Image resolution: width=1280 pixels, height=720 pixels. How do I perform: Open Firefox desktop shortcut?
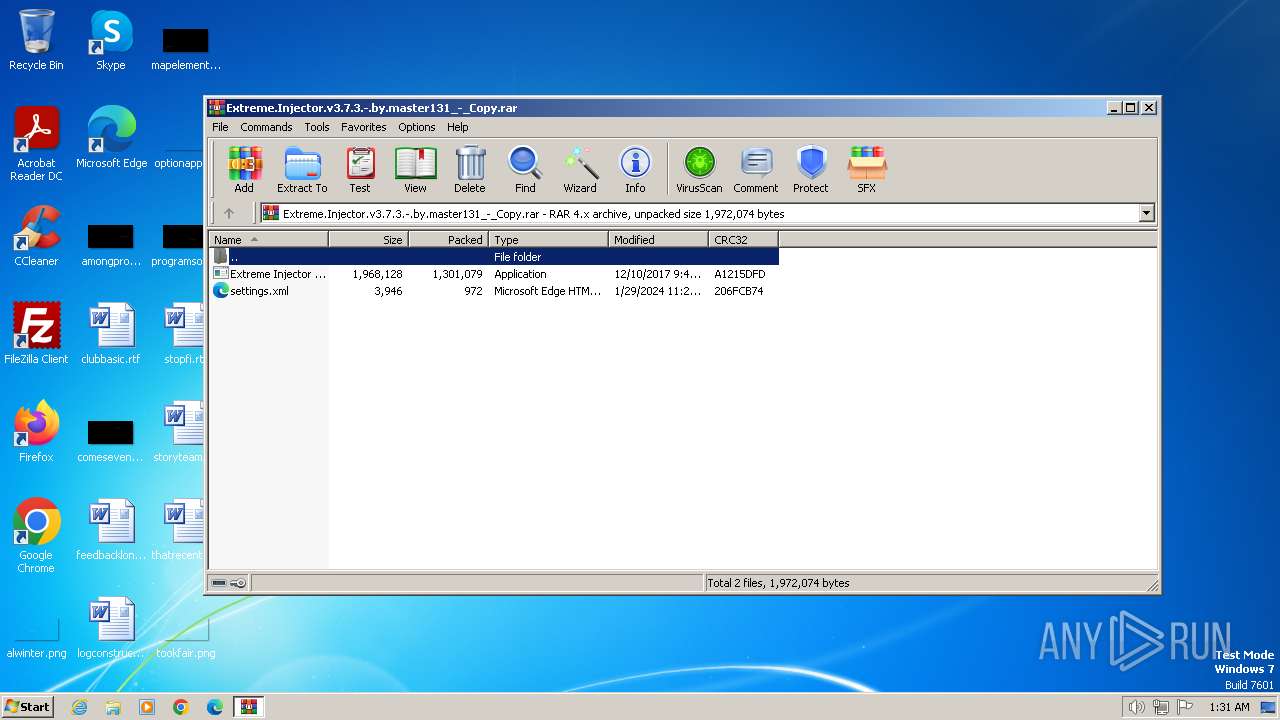tap(36, 432)
